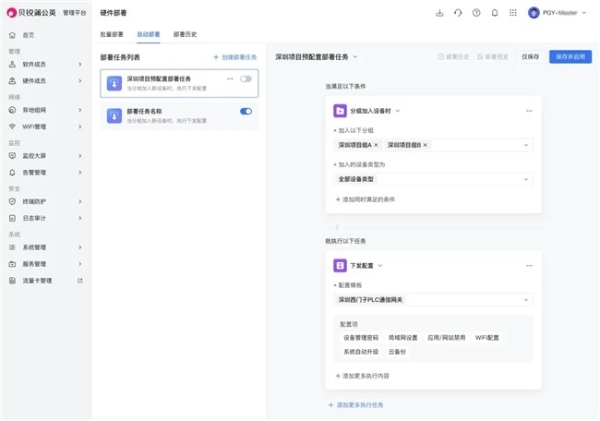This screenshot has height=421, width=600.
Task: Enable the 深圳项目预配置部署任务 toggle switch
Action: (246, 79)
